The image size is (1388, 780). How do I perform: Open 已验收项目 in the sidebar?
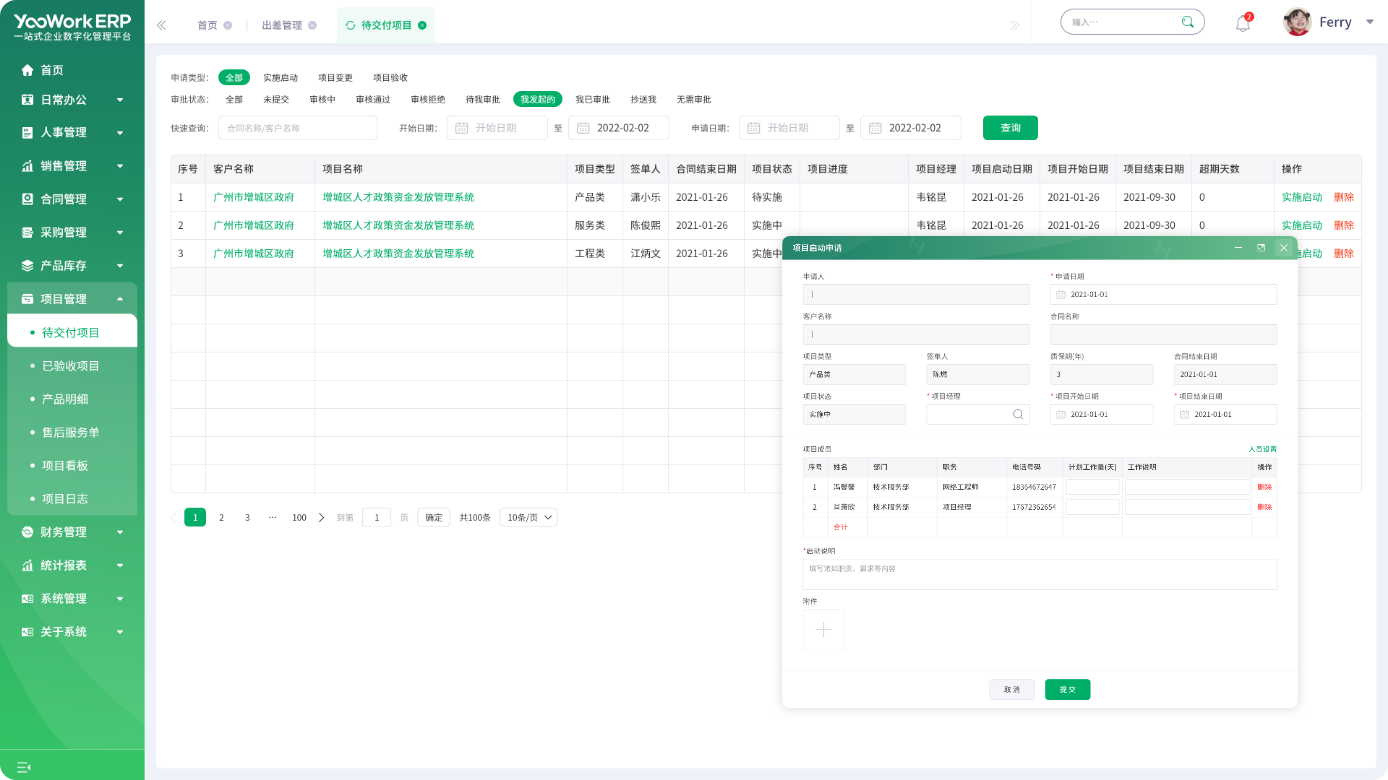point(70,366)
